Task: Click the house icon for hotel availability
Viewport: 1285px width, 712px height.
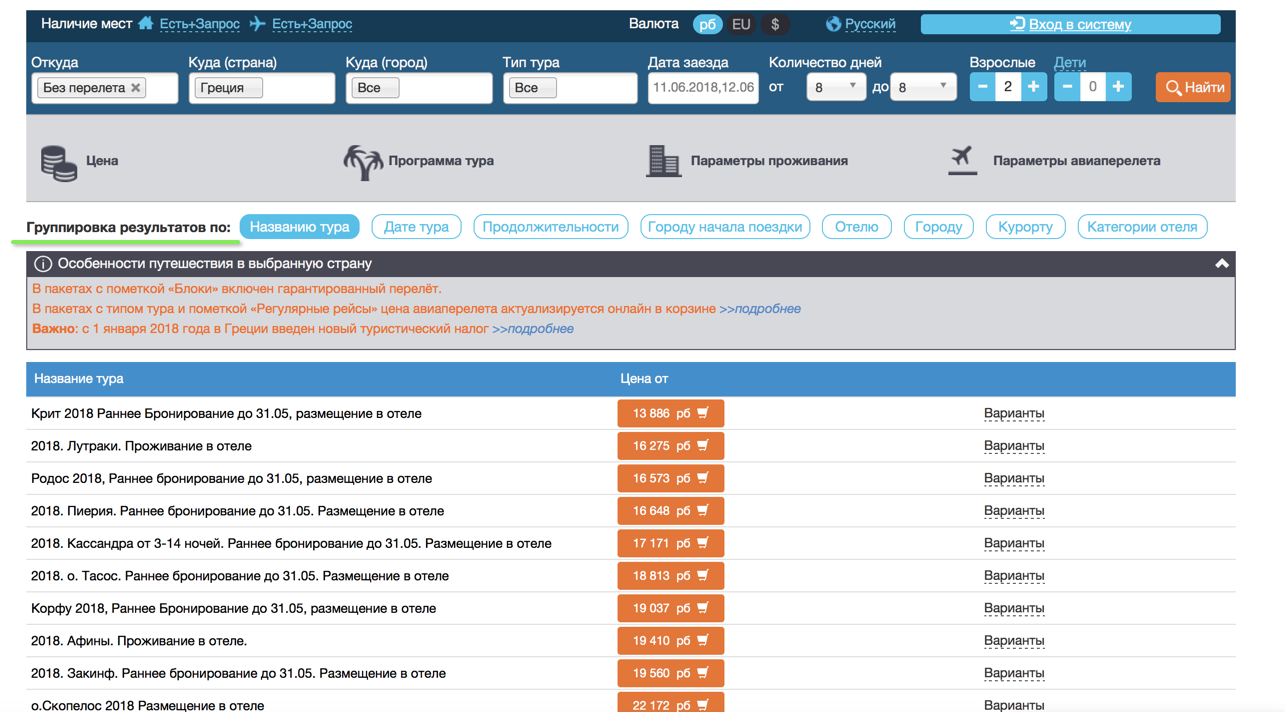Action: tap(146, 23)
